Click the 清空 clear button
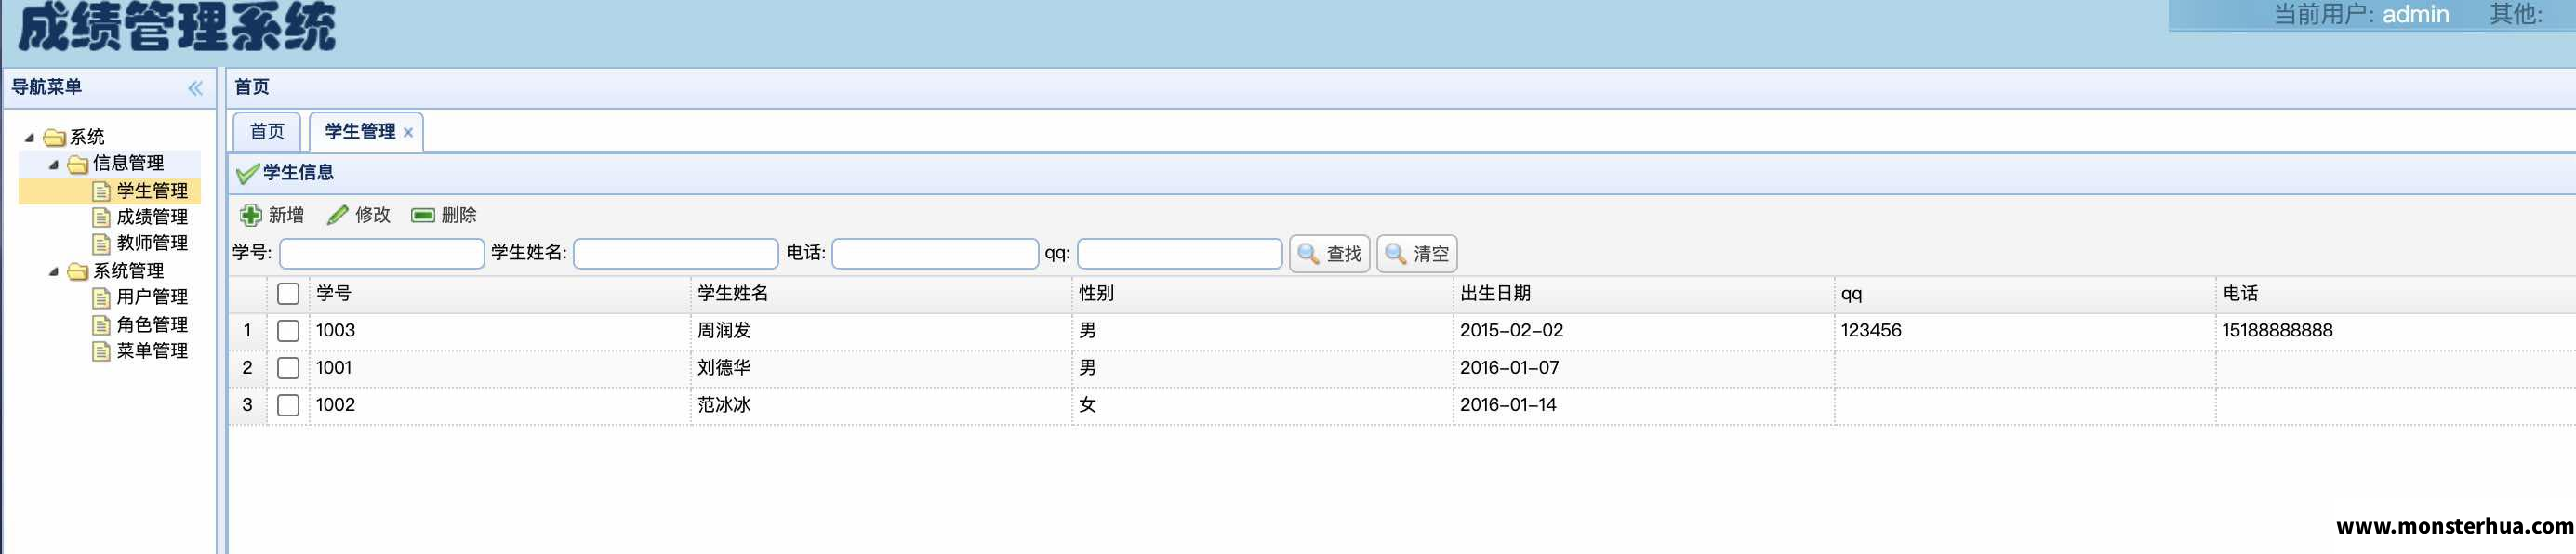The height and width of the screenshot is (554, 2576). point(1417,254)
